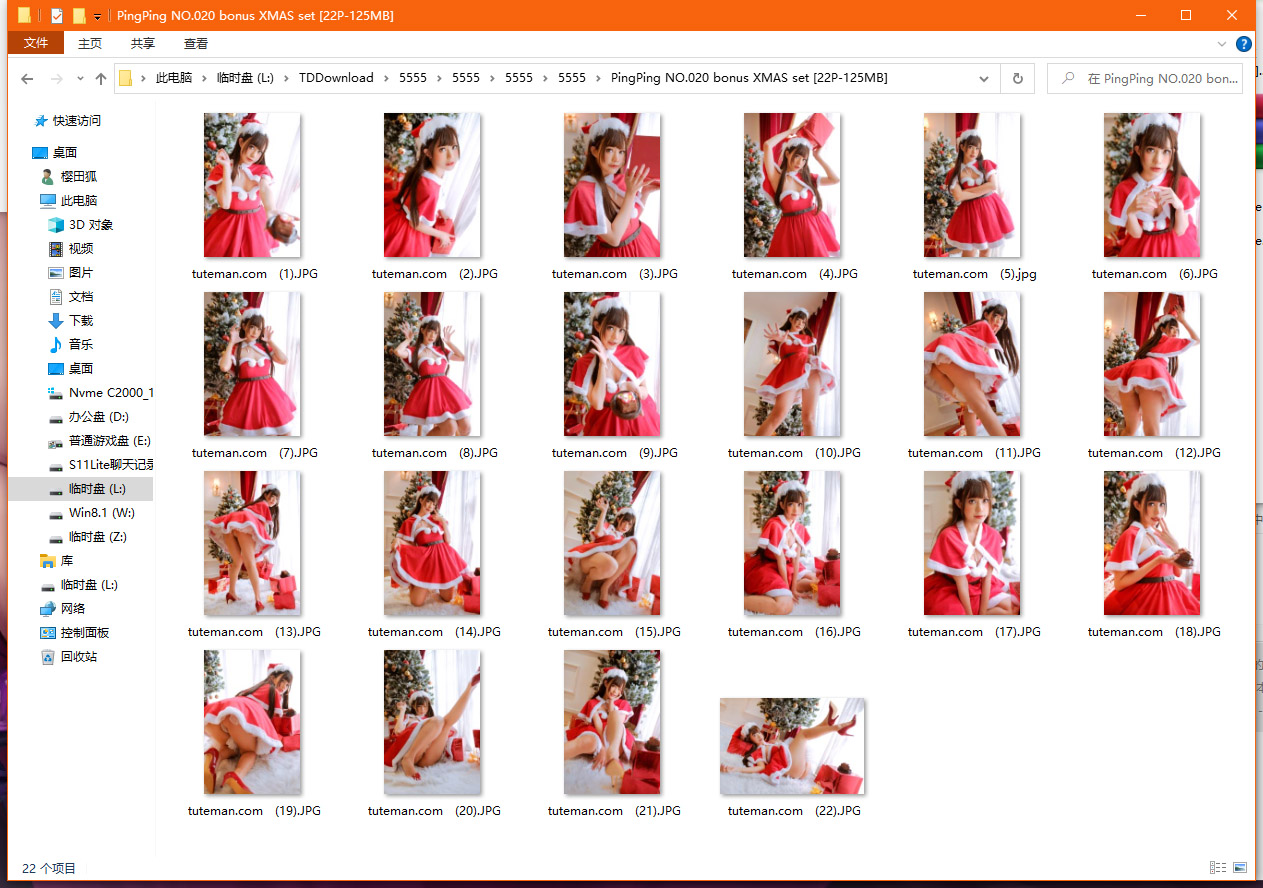The height and width of the screenshot is (888, 1263).
Task: Expand the address bar history dropdown
Action: (x=984, y=79)
